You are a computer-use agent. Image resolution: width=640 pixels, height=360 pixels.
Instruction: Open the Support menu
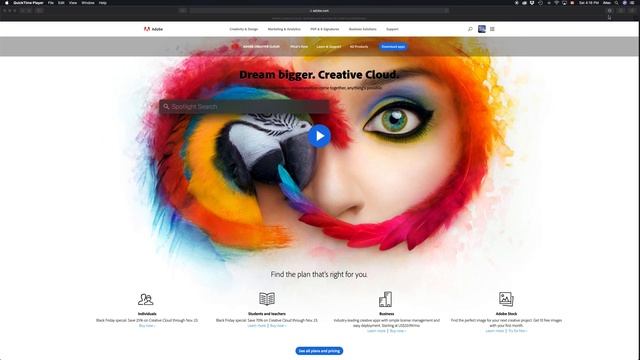pyautogui.click(x=392, y=29)
